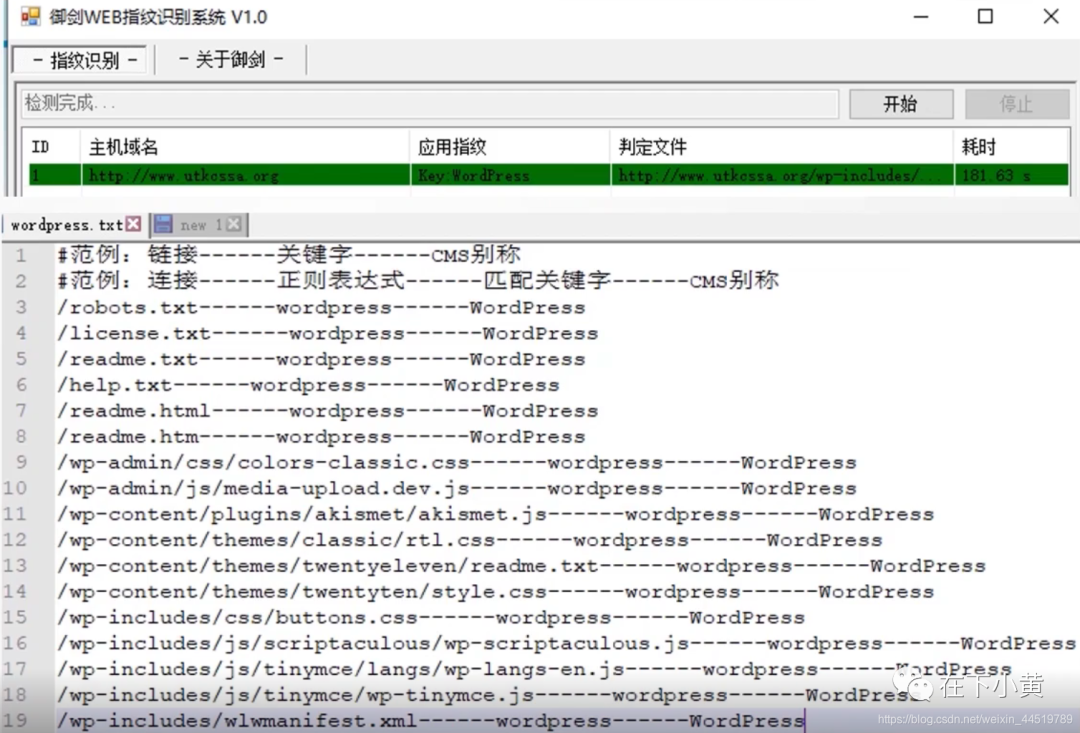
Task: Click the 御剑 application icon in title bar
Action: (30, 16)
